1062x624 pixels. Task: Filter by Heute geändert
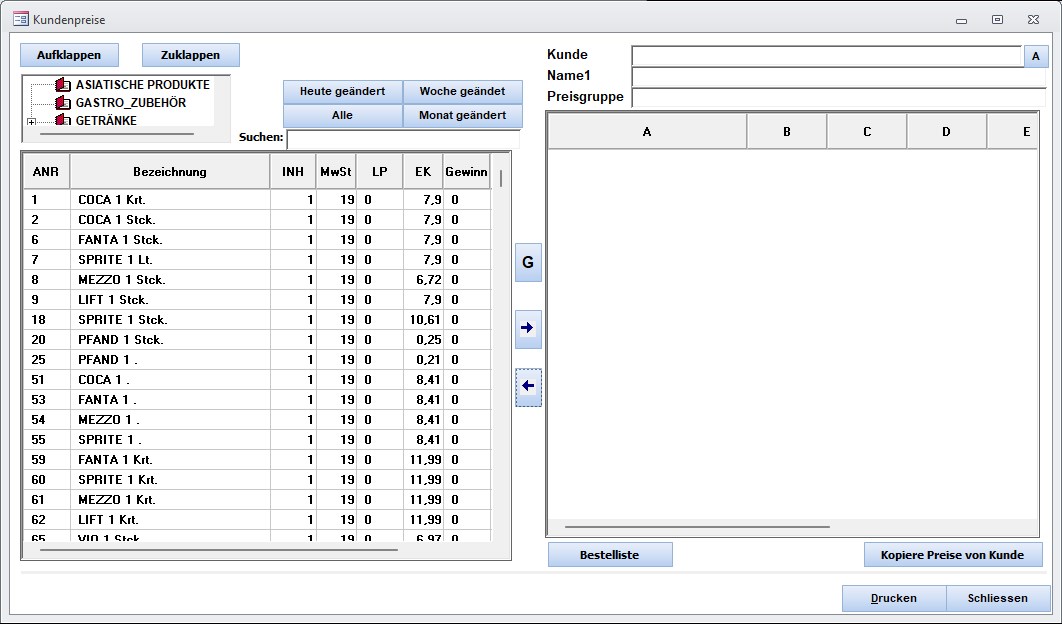tap(342, 92)
